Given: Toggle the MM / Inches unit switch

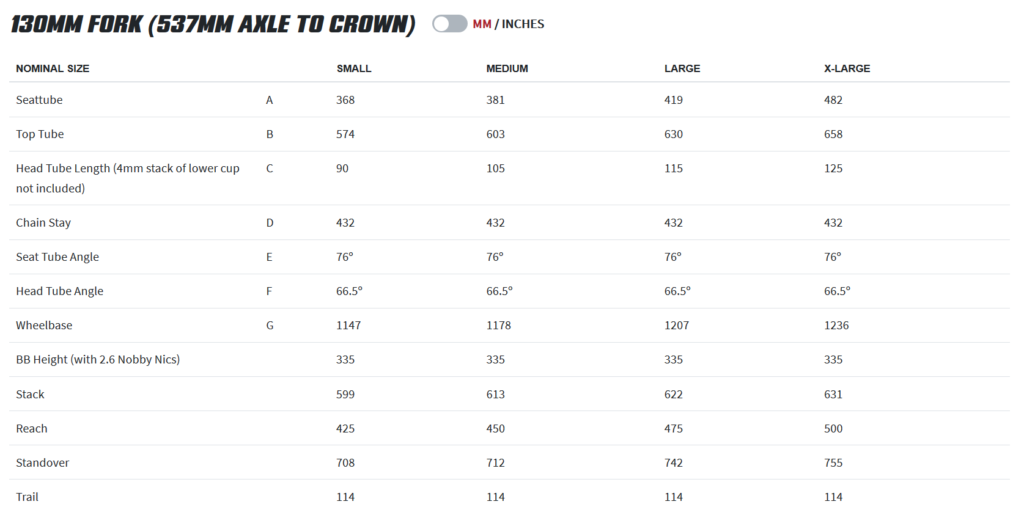Looking at the screenshot, I should click(449, 24).
